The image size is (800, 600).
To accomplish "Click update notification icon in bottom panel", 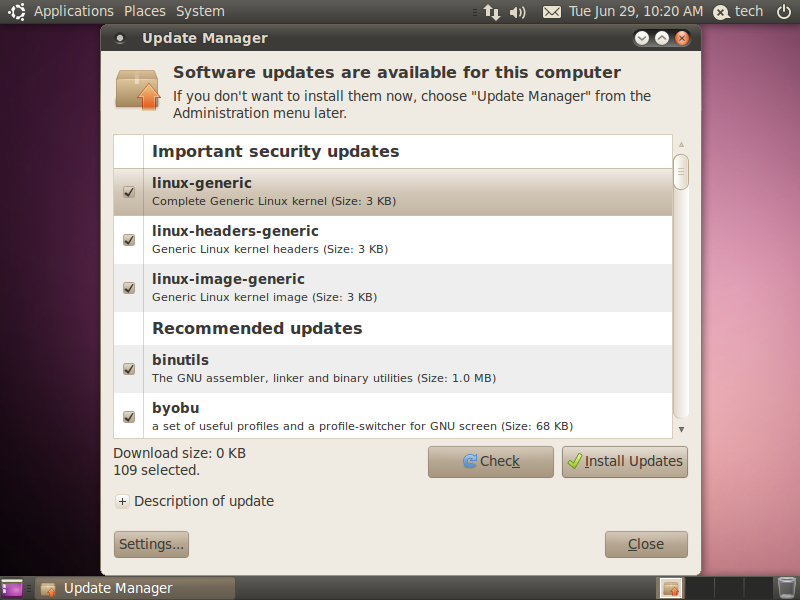I will [x=671, y=588].
